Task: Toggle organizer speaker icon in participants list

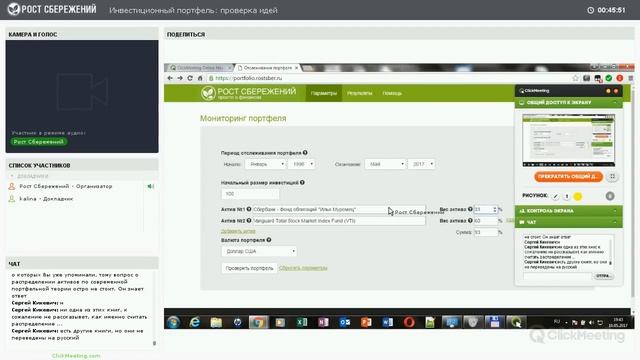Action: (x=151, y=186)
